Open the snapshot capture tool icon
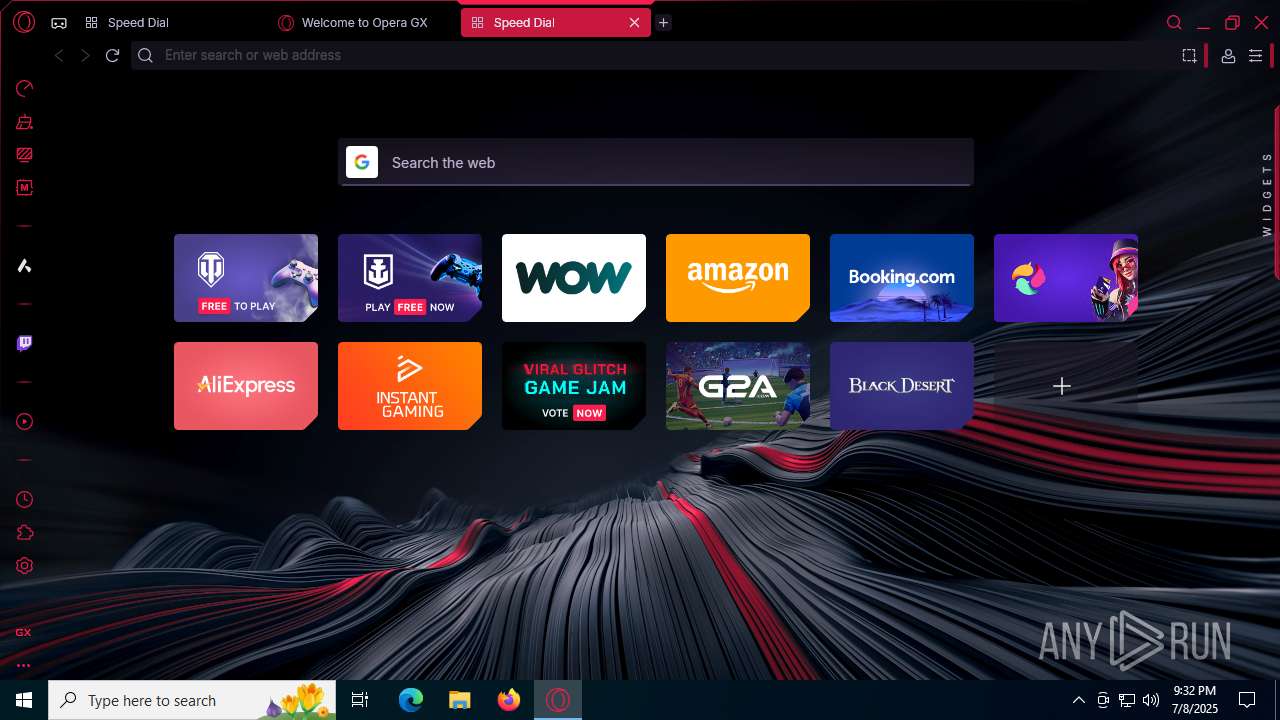Screen dimensions: 1280x720 pyautogui.click(x=1189, y=56)
